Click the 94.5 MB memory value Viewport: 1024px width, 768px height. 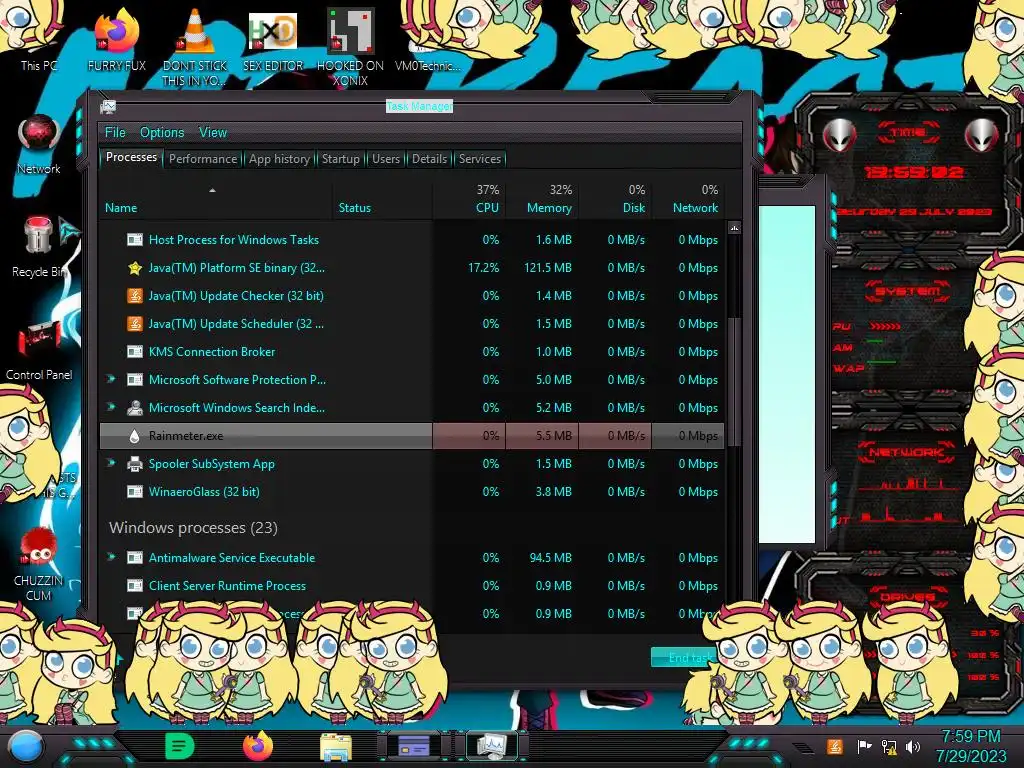(x=551, y=558)
